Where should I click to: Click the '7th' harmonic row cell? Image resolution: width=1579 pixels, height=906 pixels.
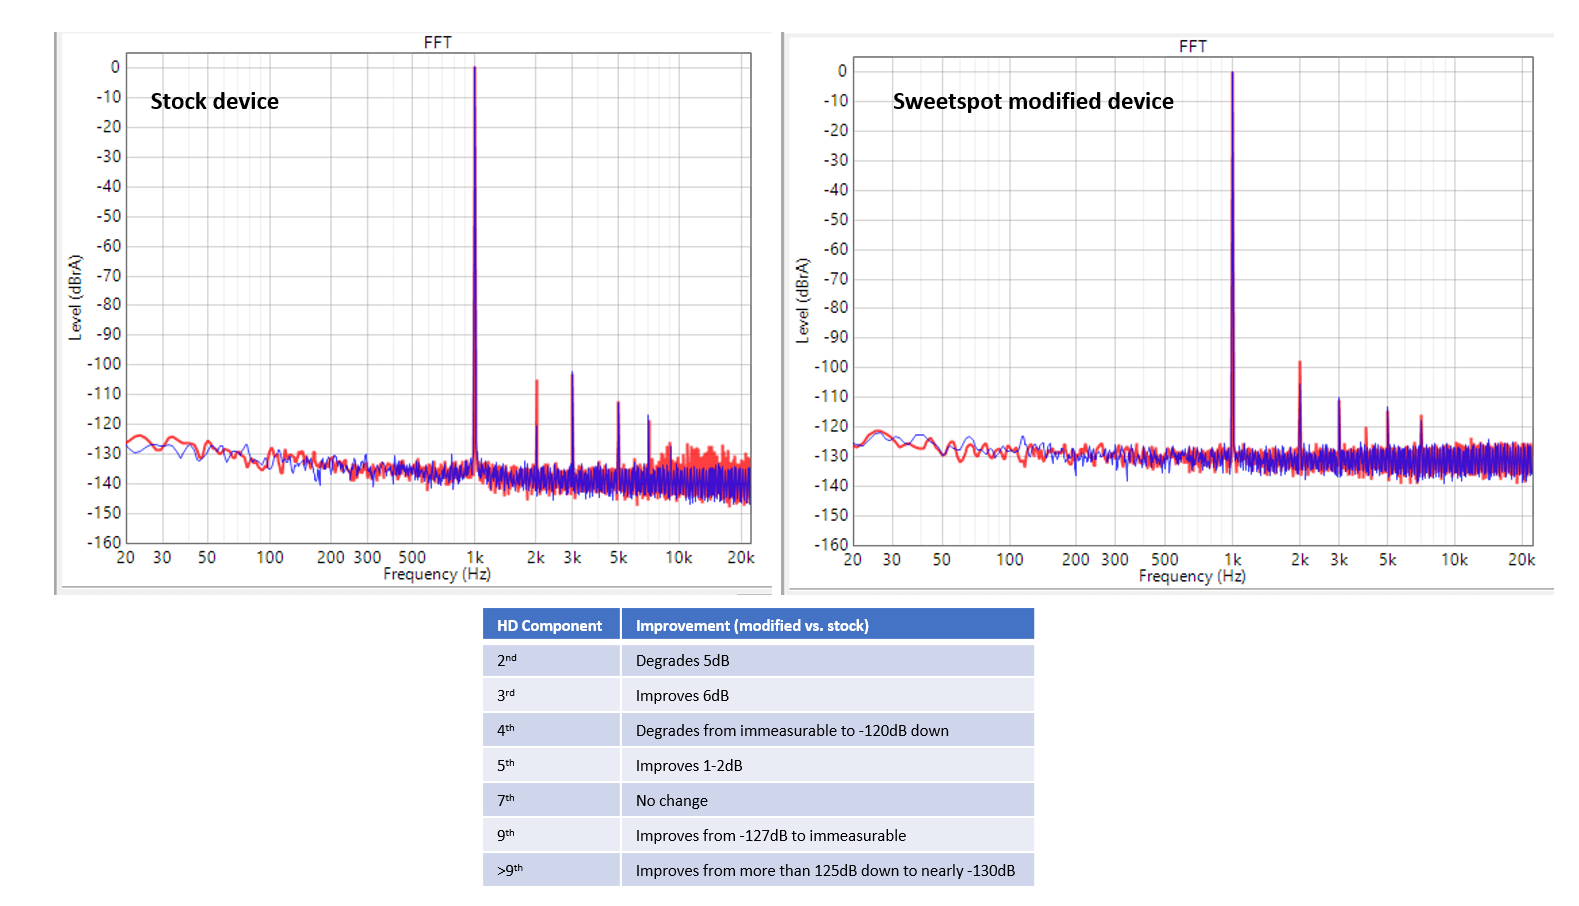point(551,800)
